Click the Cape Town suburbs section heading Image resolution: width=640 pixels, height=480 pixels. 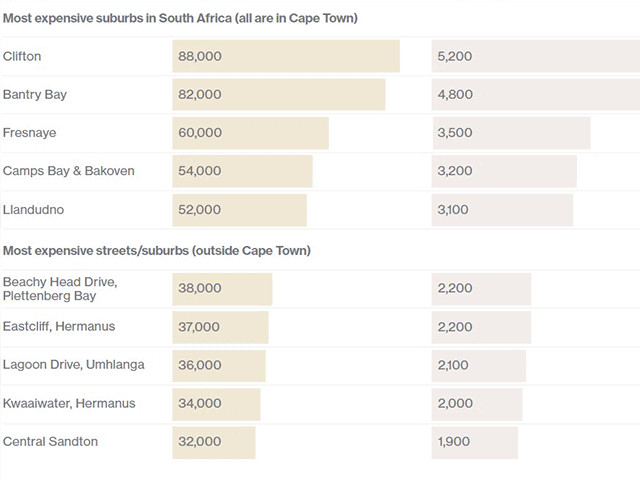point(180,18)
